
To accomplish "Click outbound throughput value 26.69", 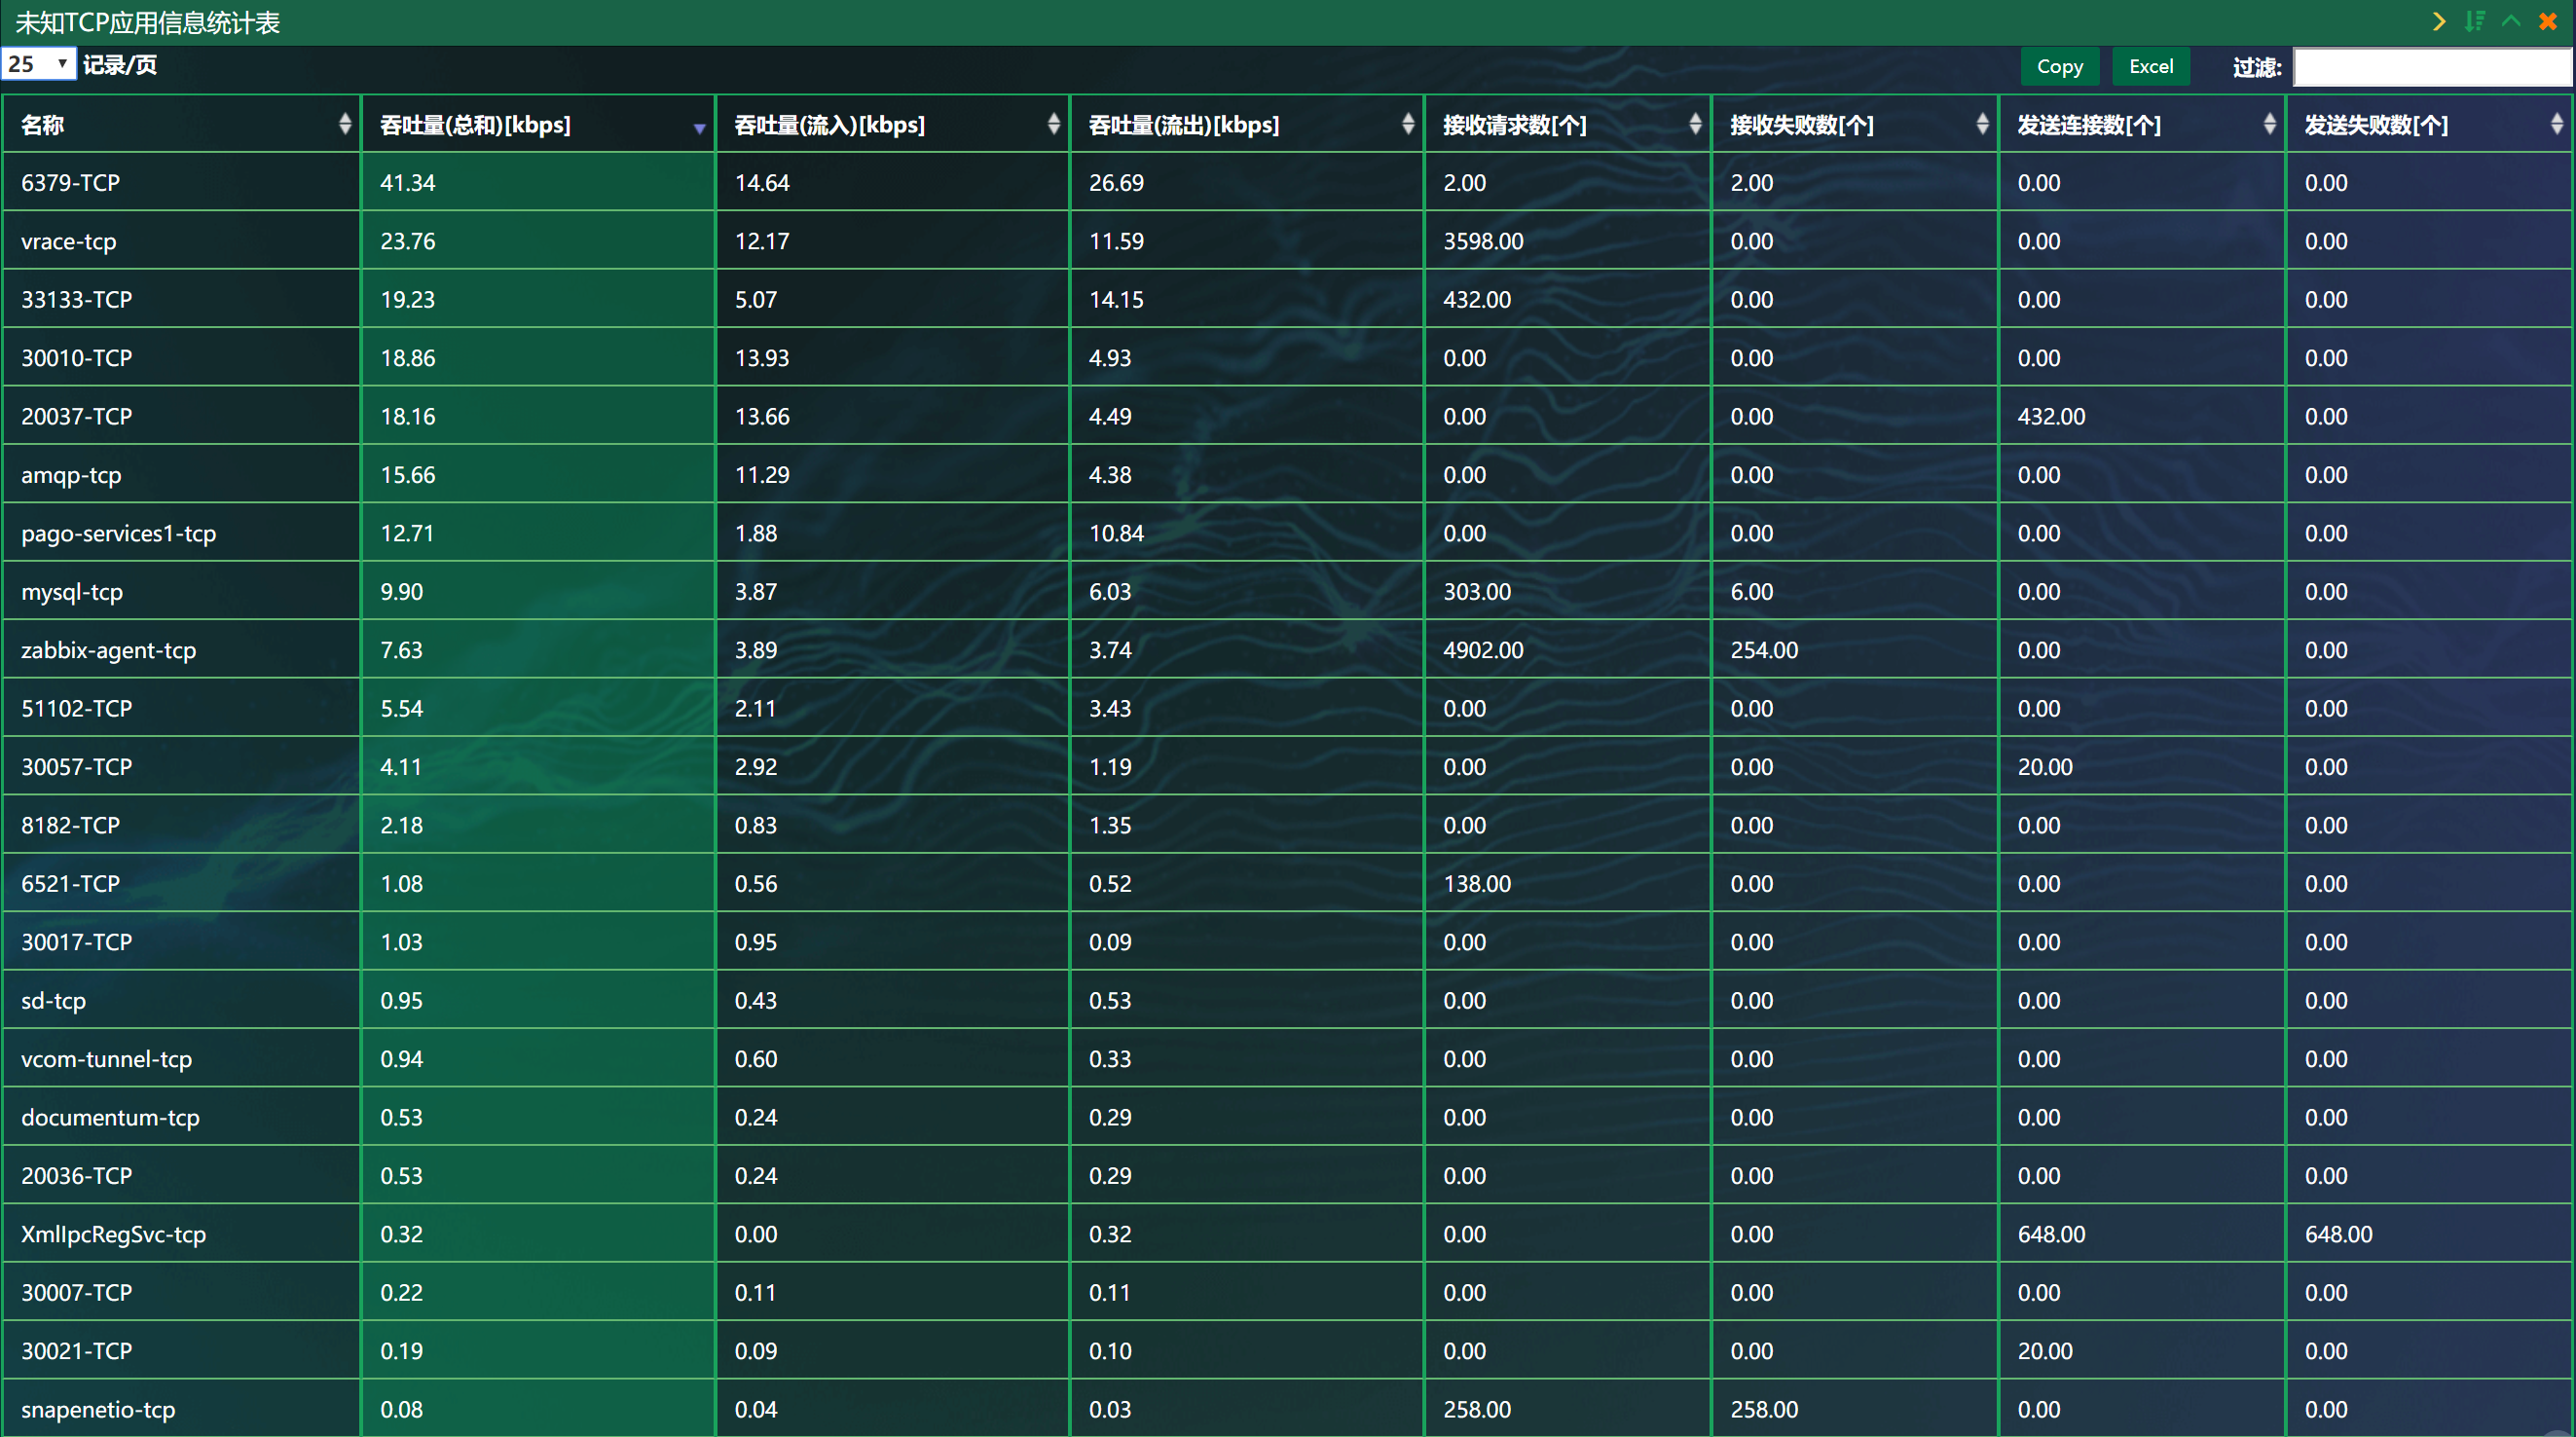I will point(1116,182).
